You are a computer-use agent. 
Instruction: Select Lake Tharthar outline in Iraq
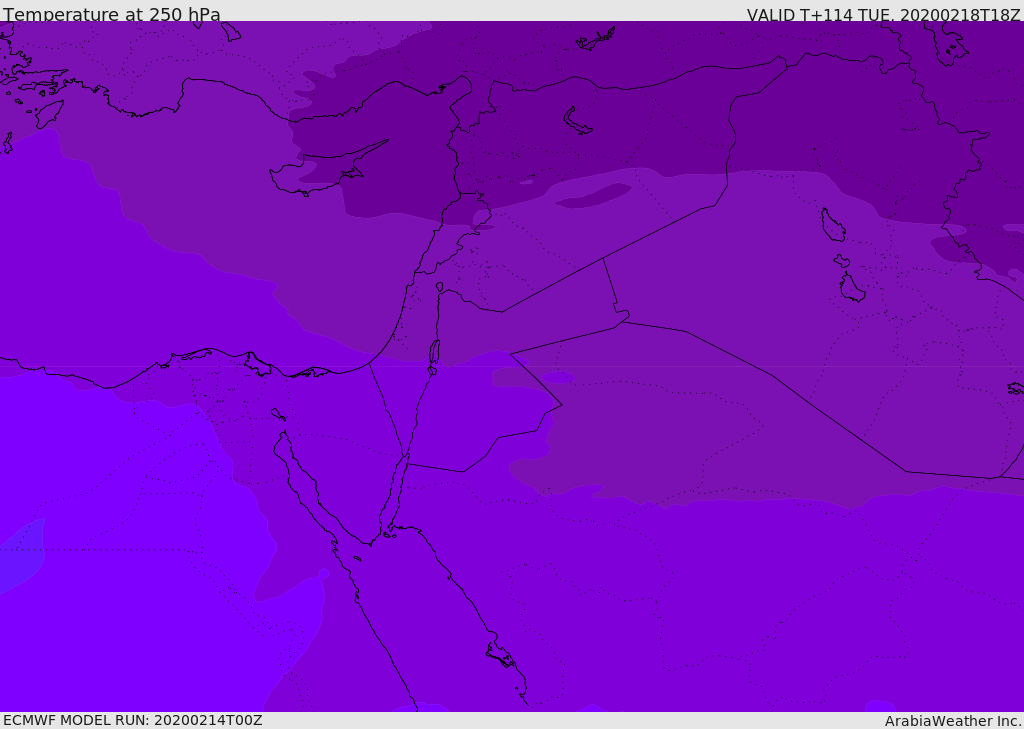pos(832,226)
